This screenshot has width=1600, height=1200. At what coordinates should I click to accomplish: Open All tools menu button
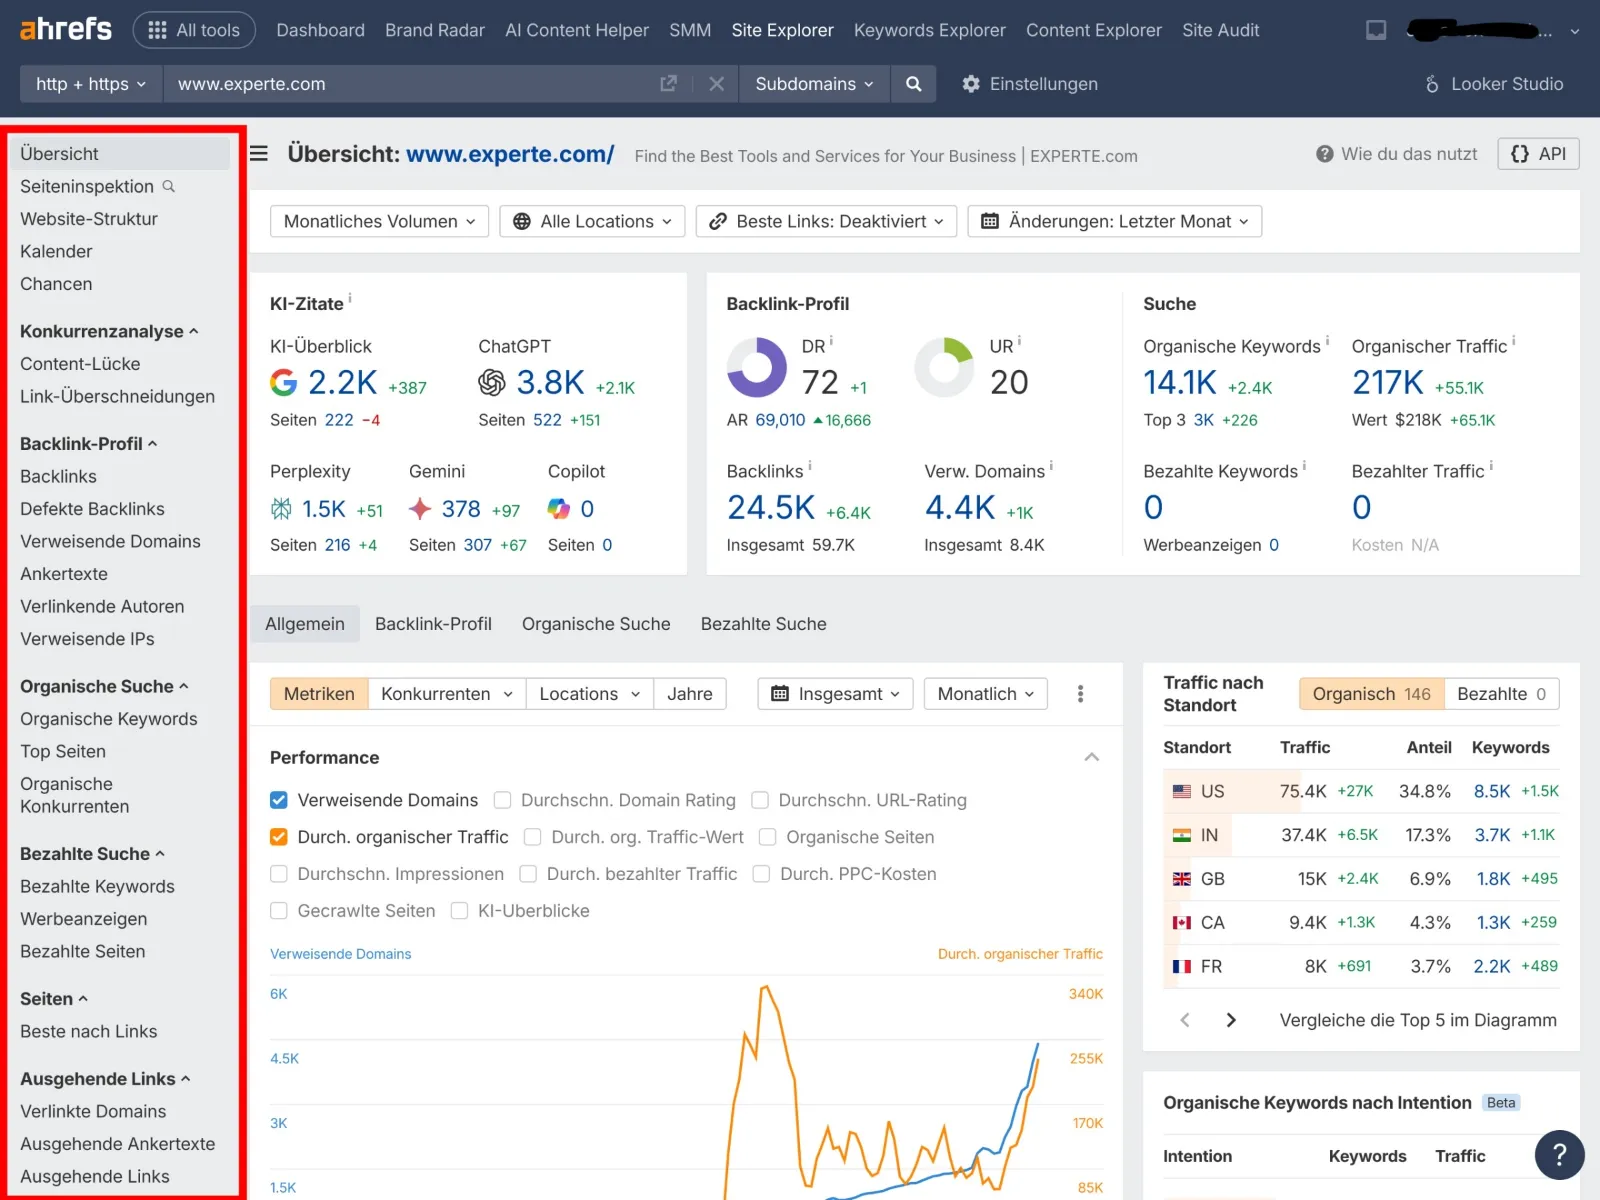(194, 30)
